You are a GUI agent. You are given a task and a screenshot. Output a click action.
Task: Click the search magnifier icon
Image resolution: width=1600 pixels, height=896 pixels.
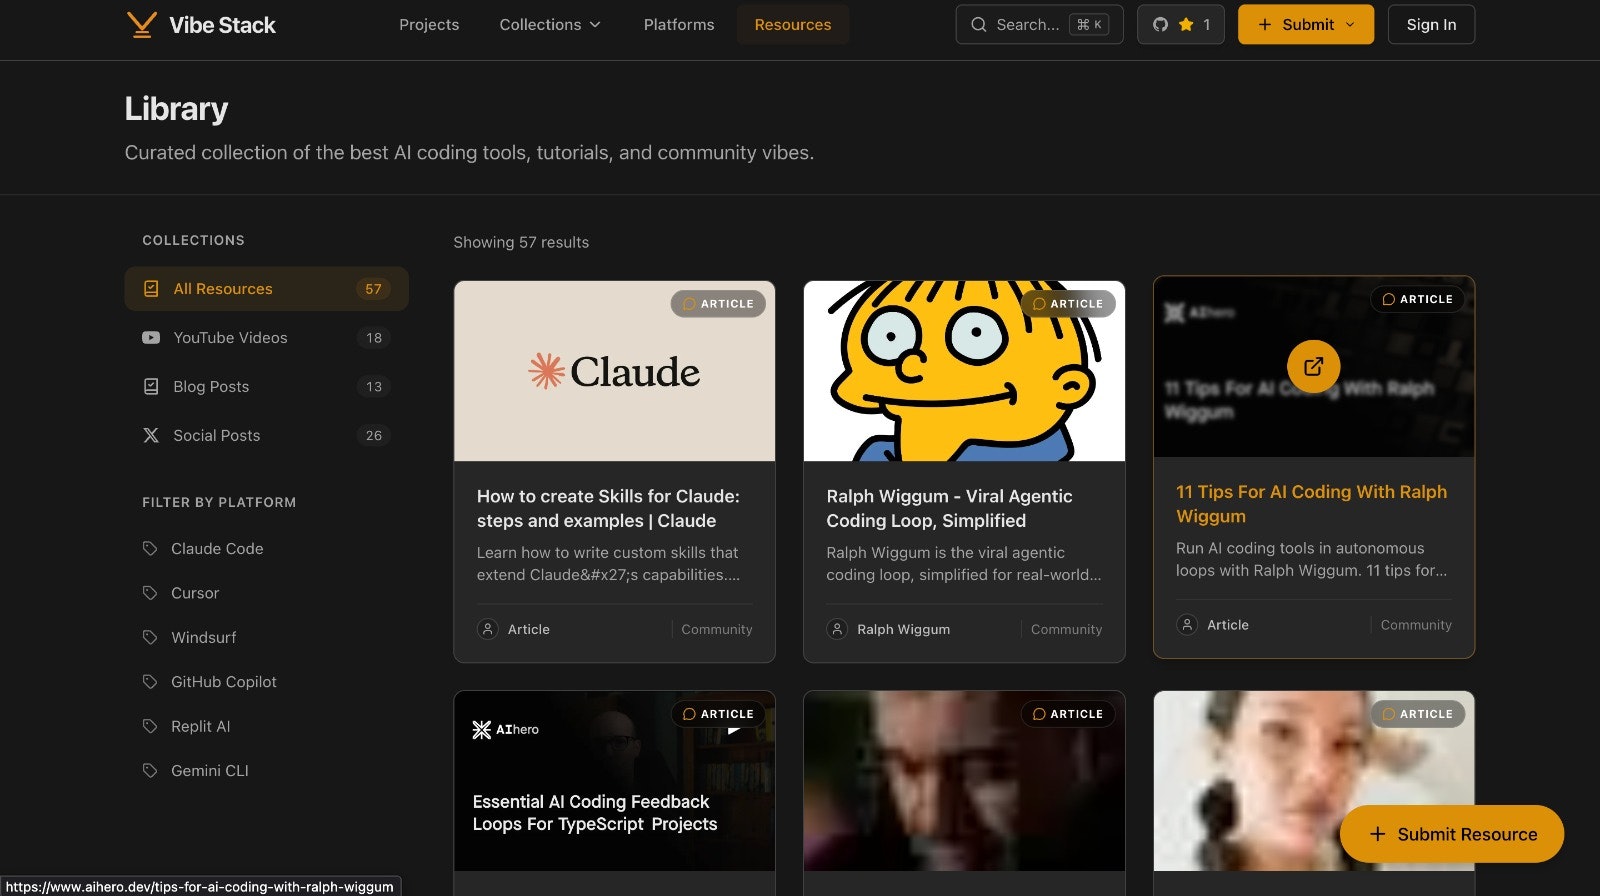point(978,25)
